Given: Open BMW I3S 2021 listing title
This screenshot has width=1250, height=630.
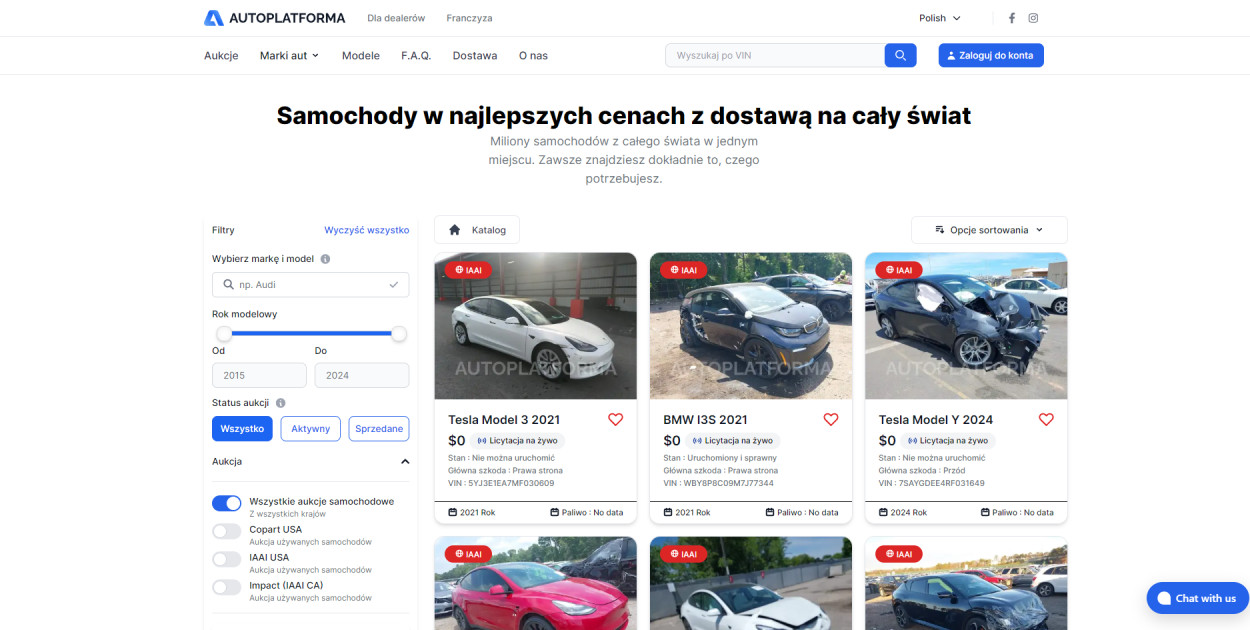Looking at the screenshot, I should [x=705, y=420].
